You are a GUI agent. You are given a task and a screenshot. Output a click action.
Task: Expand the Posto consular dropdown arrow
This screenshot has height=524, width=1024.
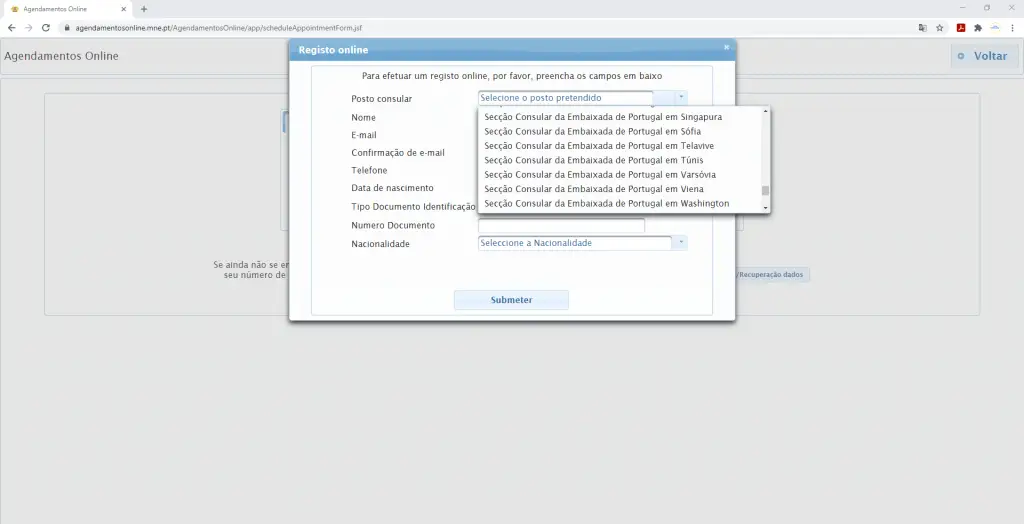680,98
